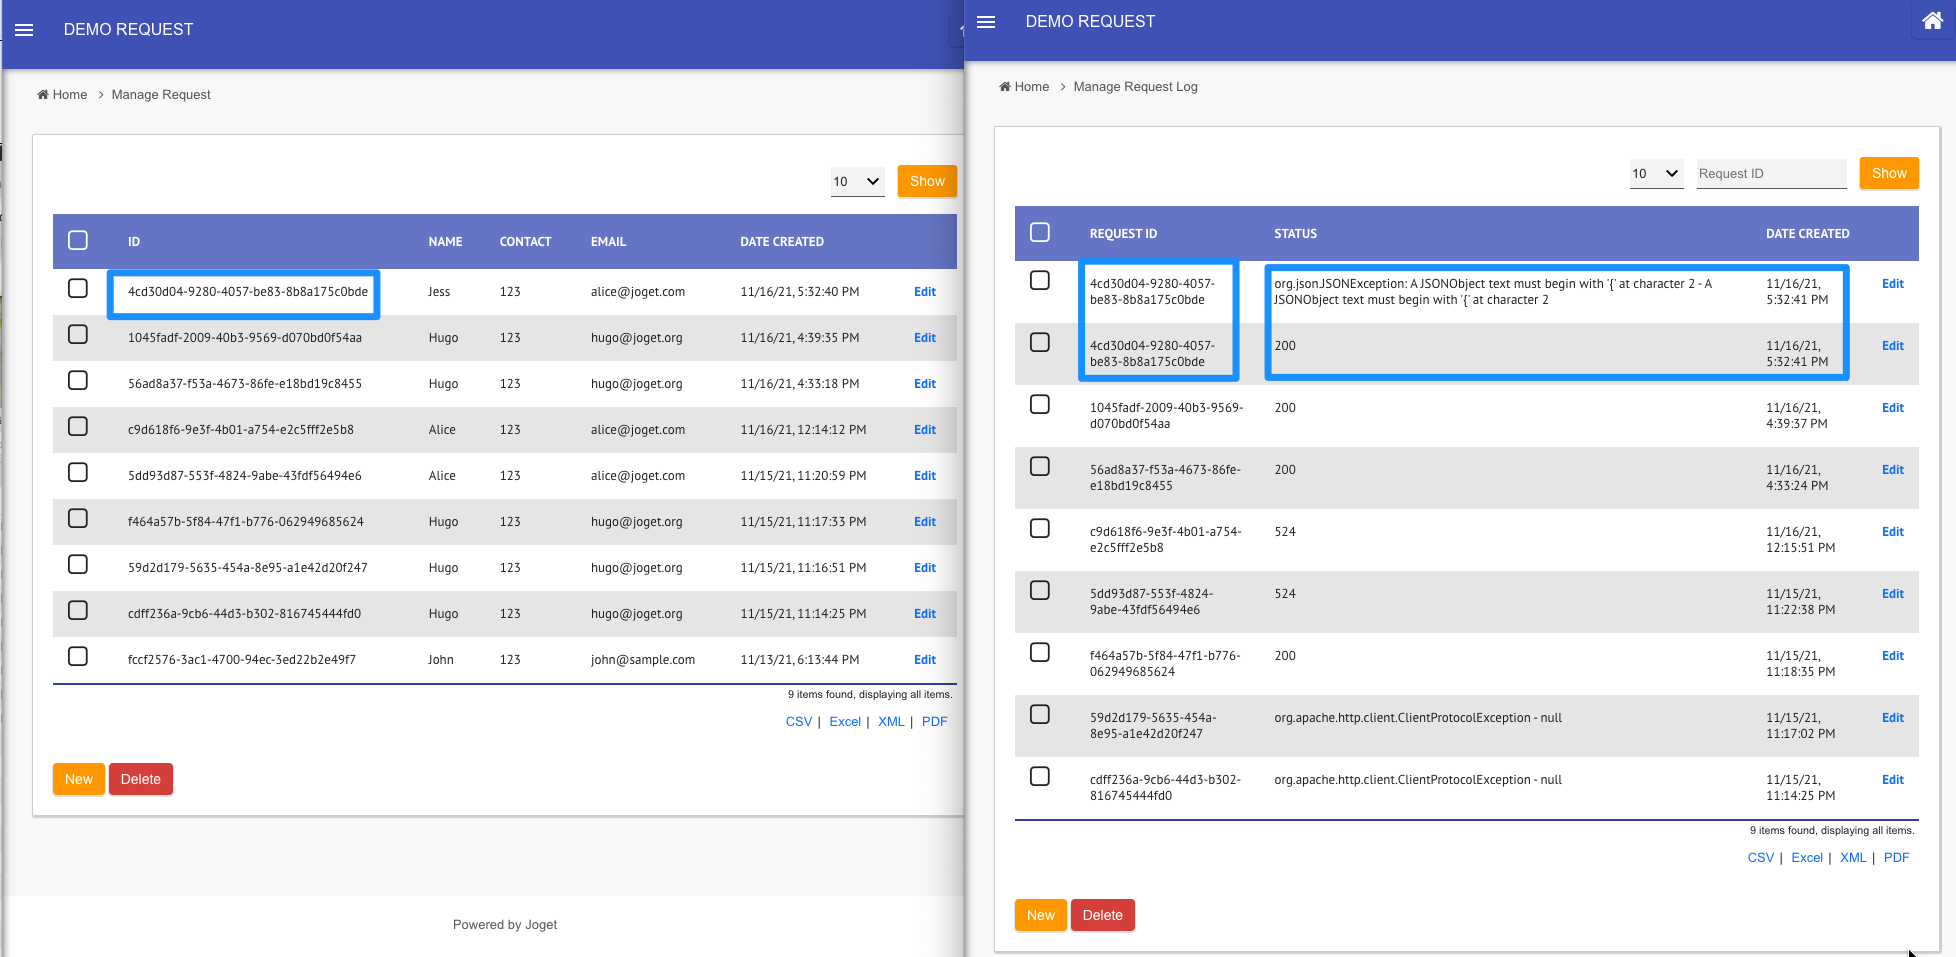Screen dimensions: 1956x957
Task: Click Show button in Manage Request list
Action: [926, 182]
